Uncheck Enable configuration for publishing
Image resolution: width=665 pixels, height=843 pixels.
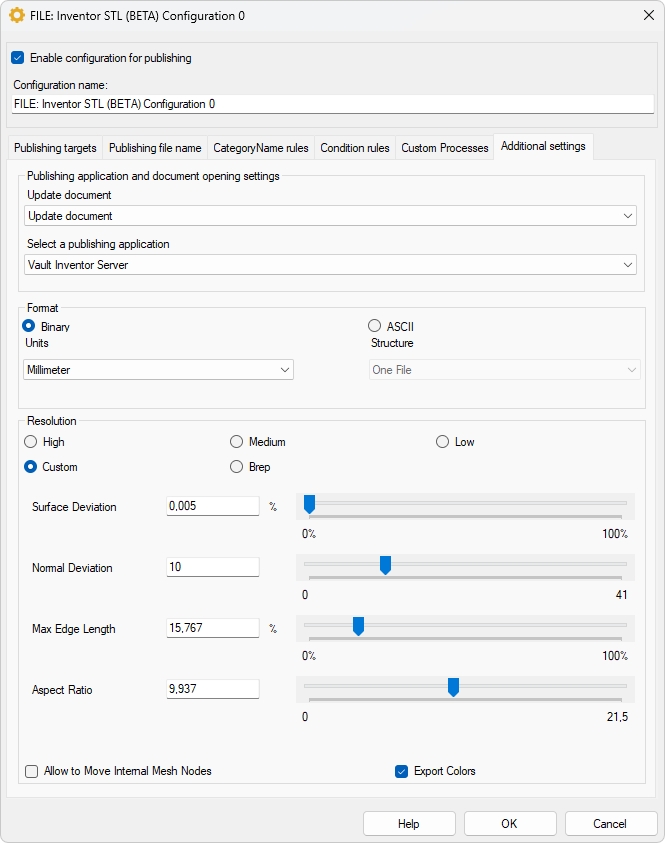17,58
